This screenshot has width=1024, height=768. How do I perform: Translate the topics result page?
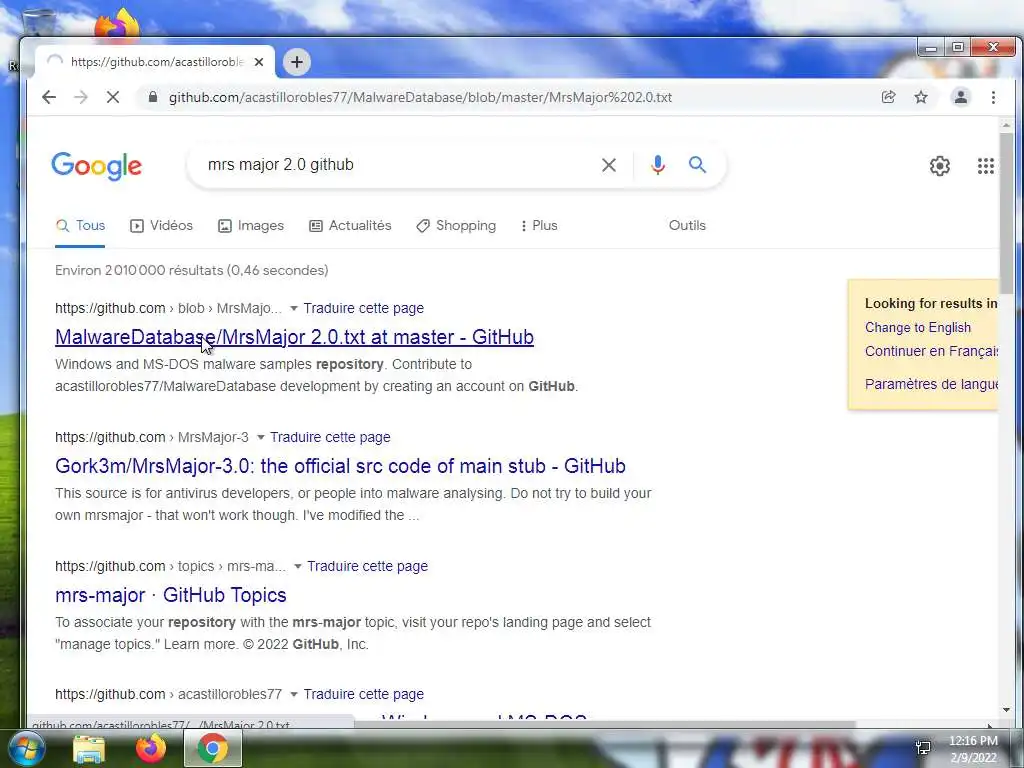pyautogui.click(x=368, y=566)
